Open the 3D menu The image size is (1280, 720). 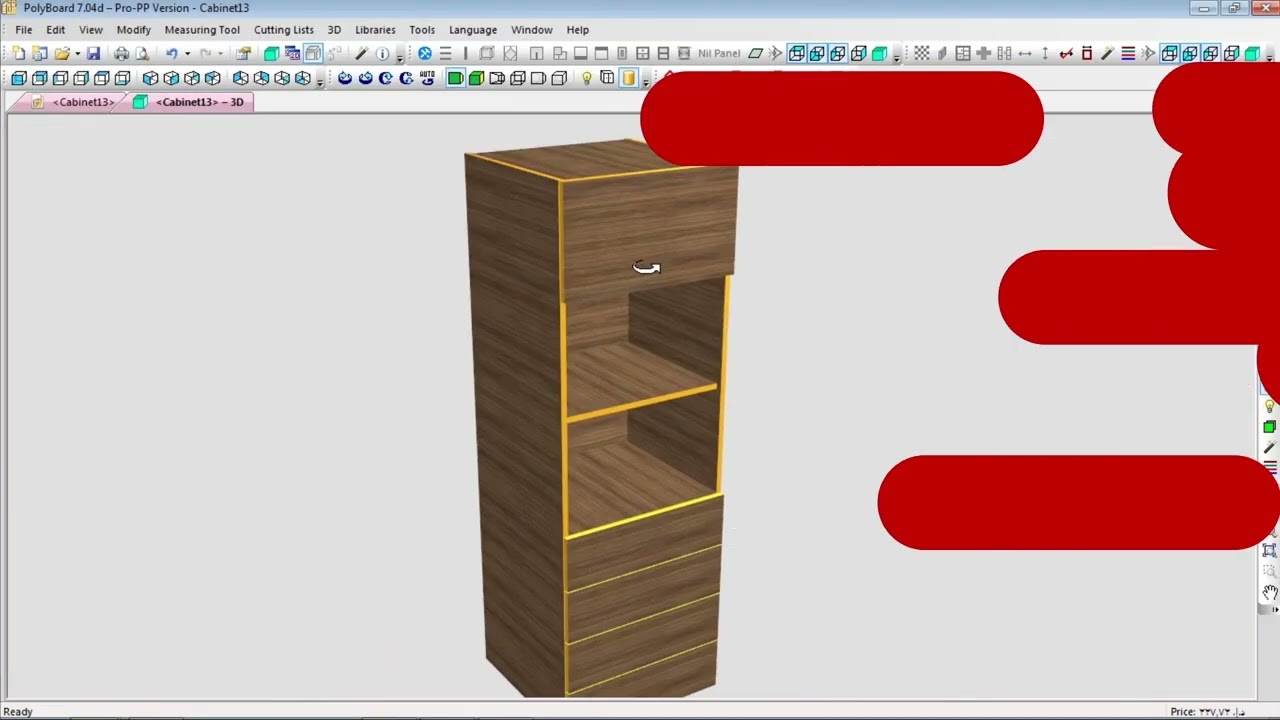click(x=334, y=30)
